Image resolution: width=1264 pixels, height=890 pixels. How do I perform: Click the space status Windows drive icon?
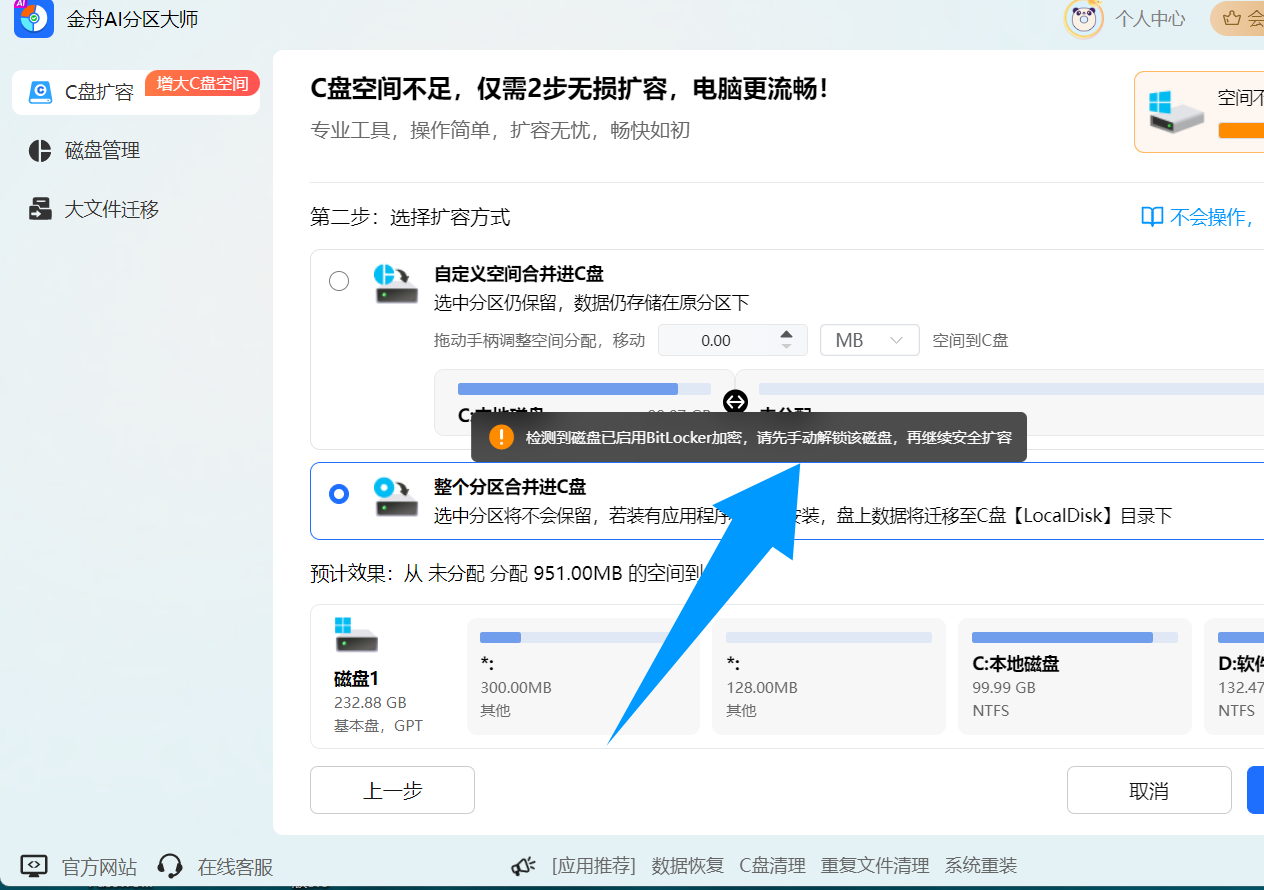[x=1175, y=111]
